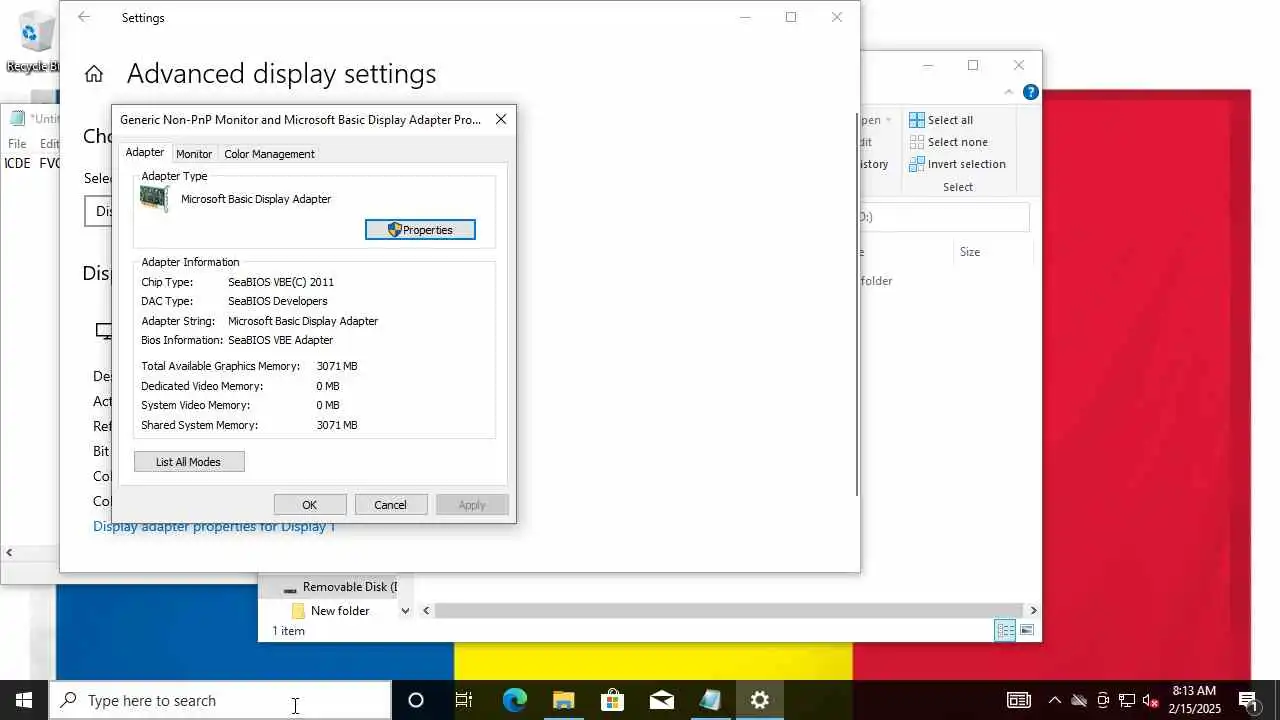The image size is (1280, 720).
Task: Close the adapter properties dialog
Action: 501,119
